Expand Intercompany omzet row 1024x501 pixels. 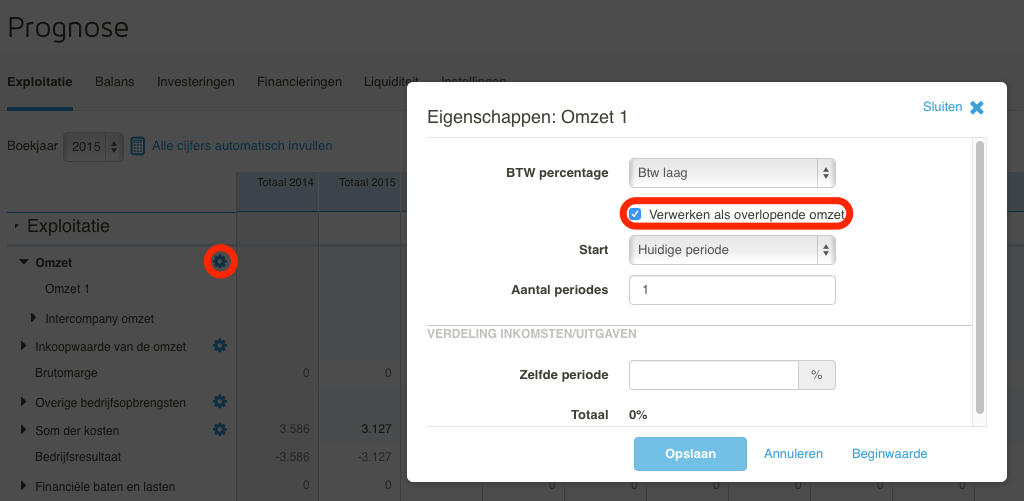click(x=34, y=318)
